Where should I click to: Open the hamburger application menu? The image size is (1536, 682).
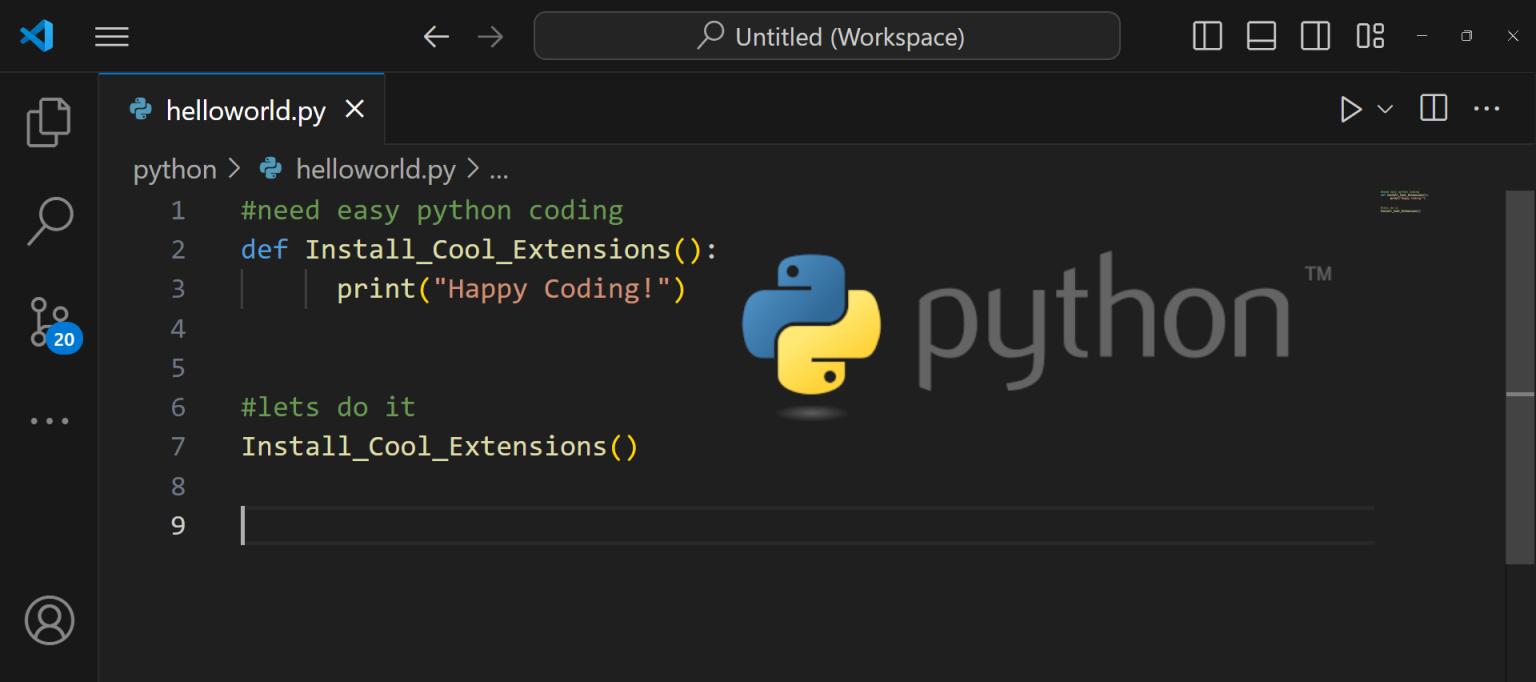(x=112, y=37)
